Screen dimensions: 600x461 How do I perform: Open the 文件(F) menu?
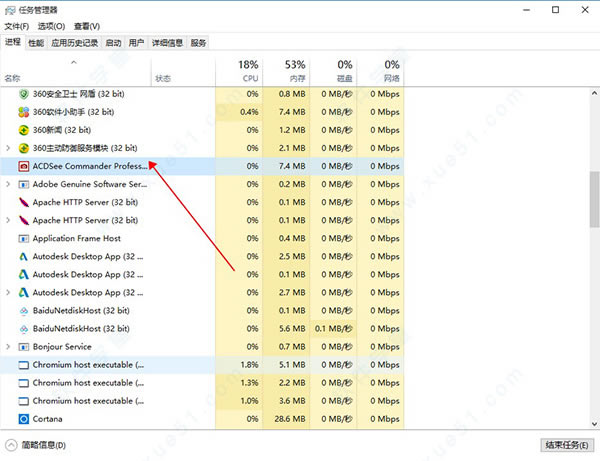click(x=17, y=26)
